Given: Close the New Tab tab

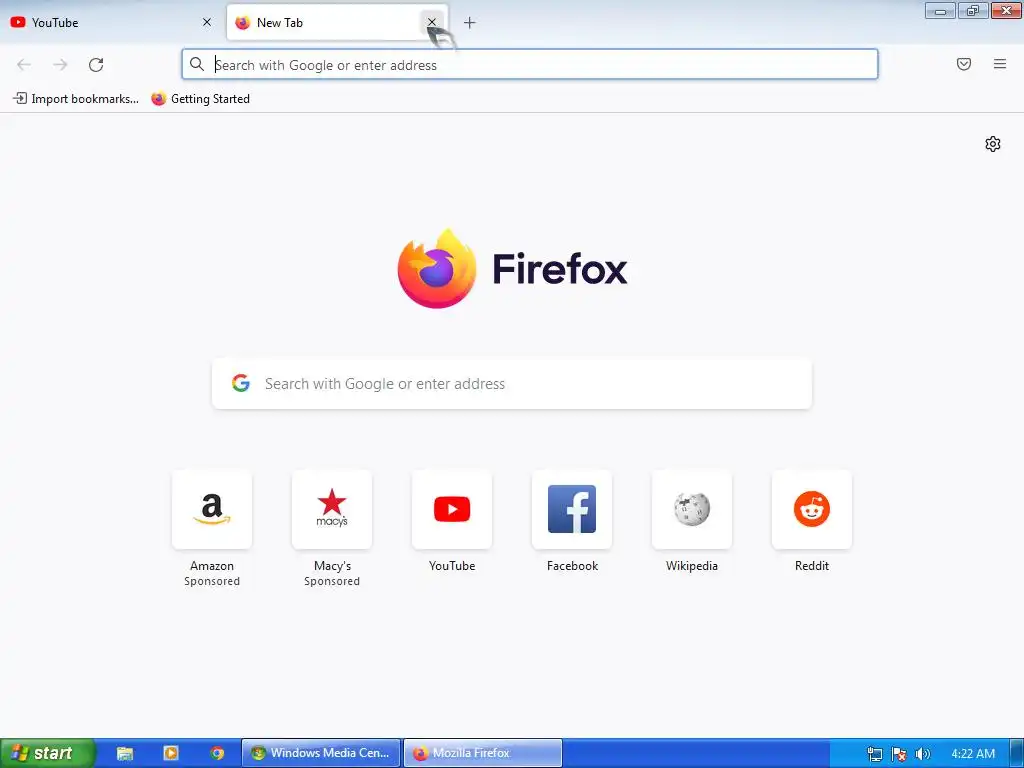Looking at the screenshot, I should click(x=432, y=22).
